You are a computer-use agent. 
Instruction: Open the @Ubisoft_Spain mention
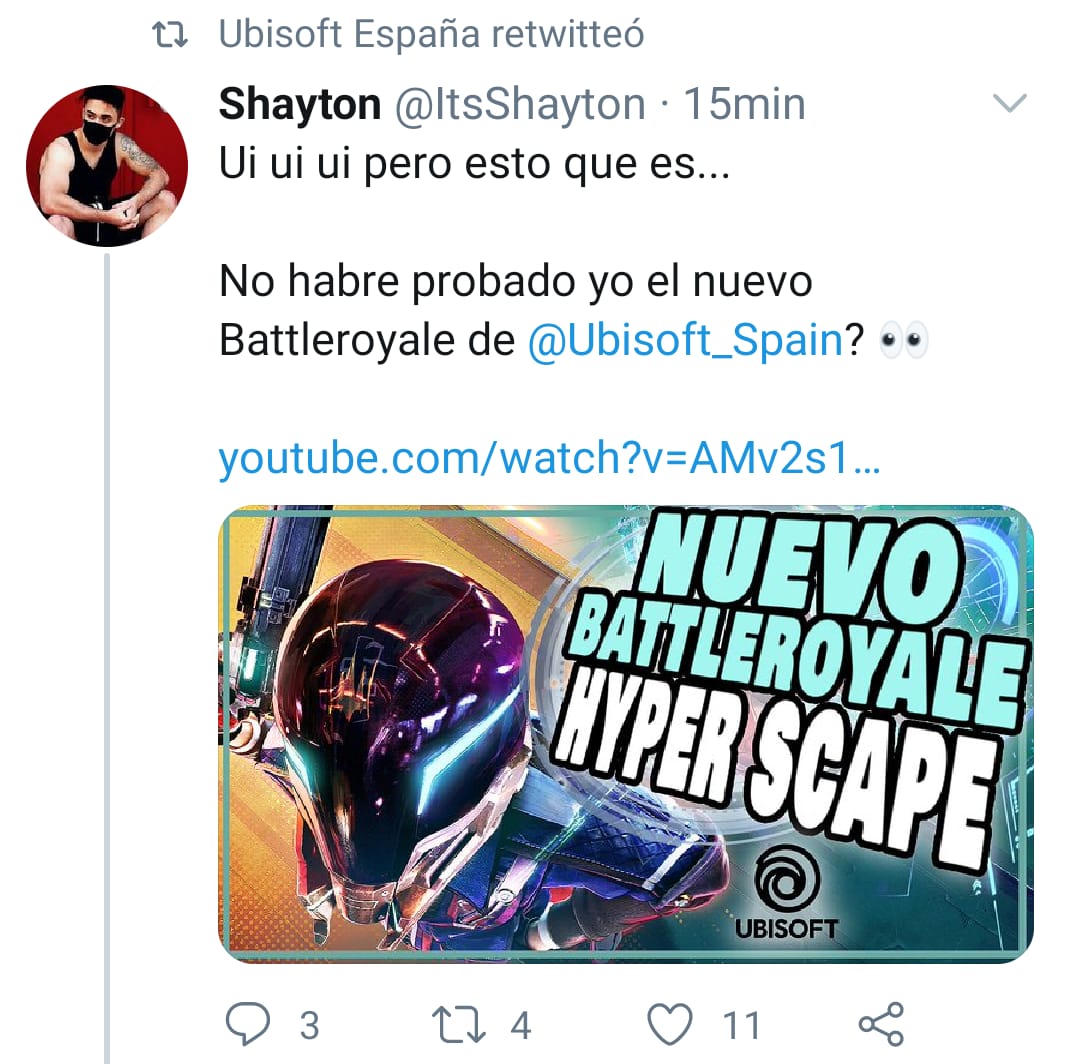click(x=686, y=339)
